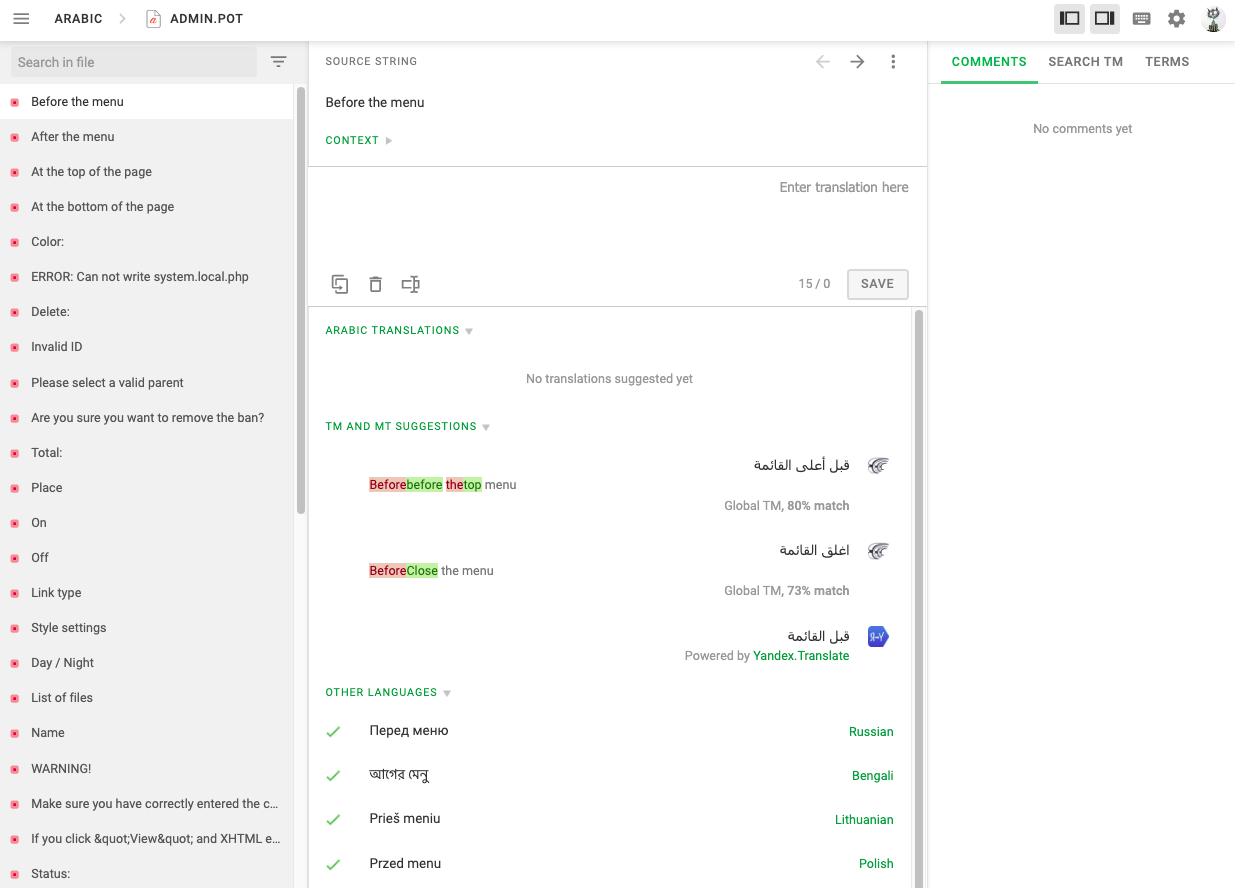
Task: Open the three-dot string options menu
Action: tap(893, 62)
